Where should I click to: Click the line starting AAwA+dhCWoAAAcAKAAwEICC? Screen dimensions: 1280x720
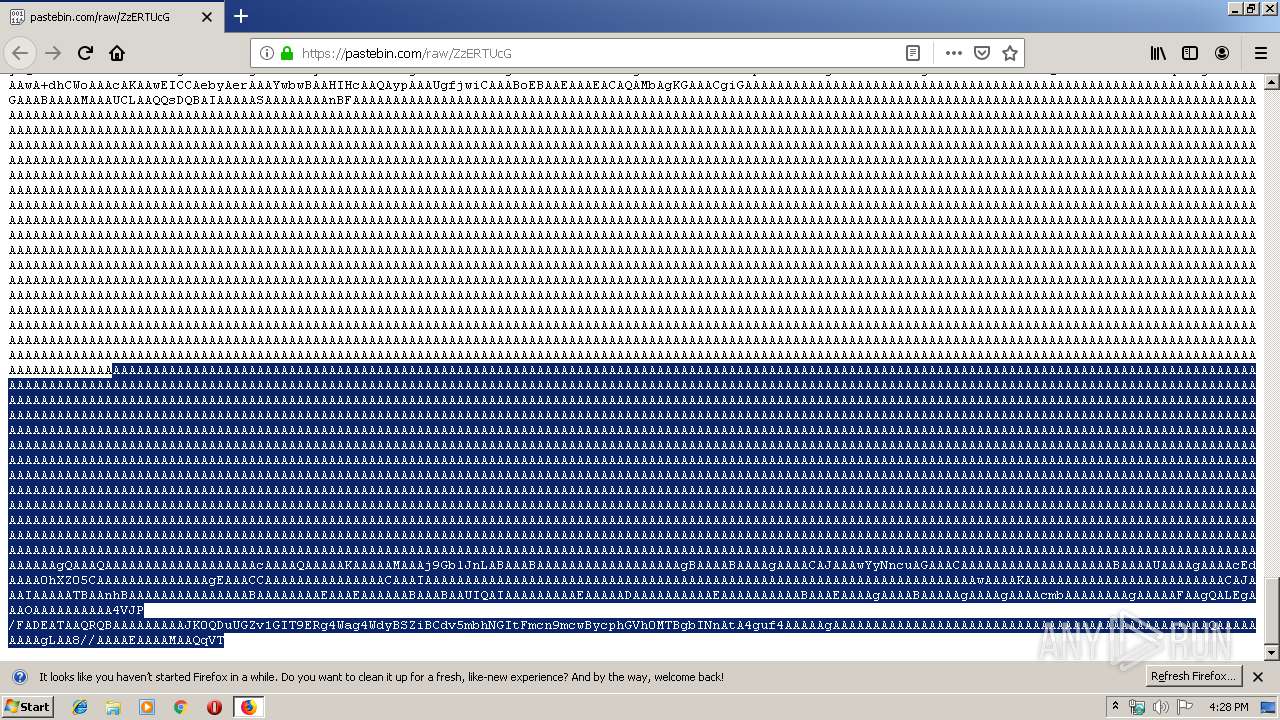[632, 85]
